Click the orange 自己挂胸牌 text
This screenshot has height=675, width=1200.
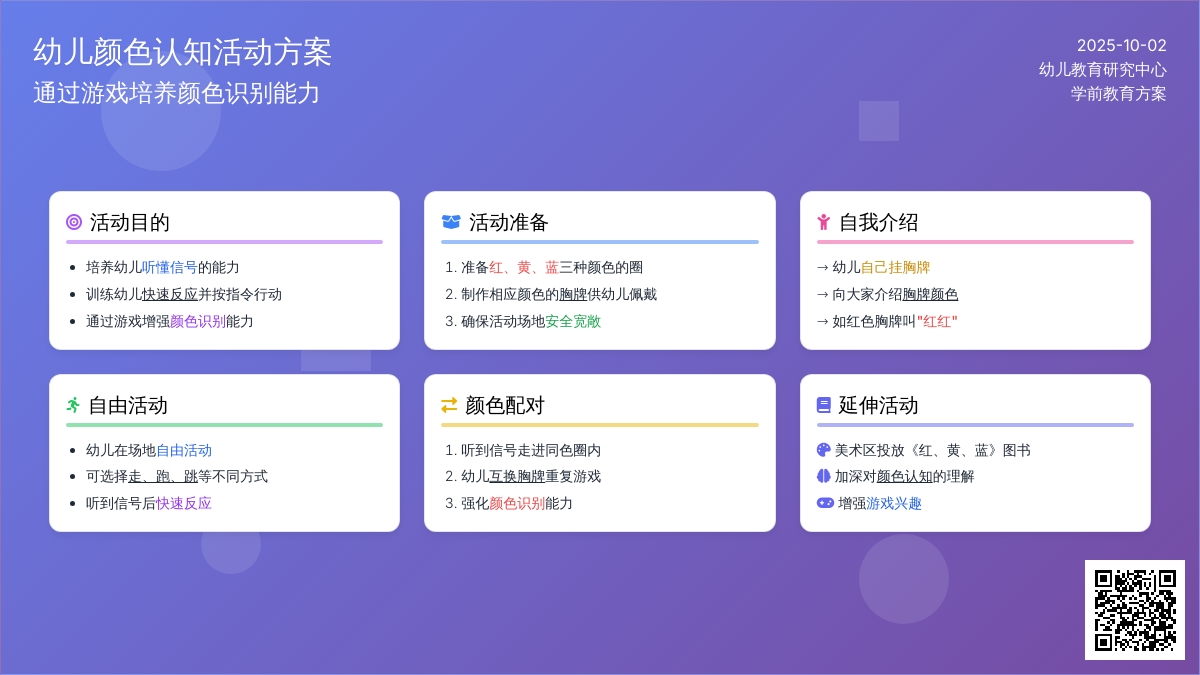[895, 267]
